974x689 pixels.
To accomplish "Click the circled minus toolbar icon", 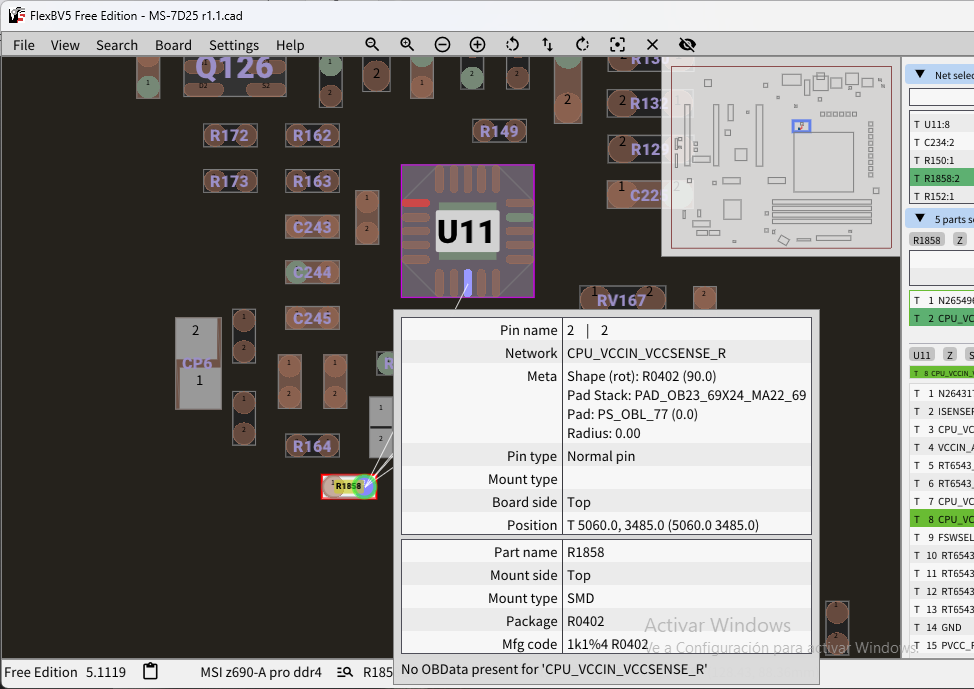I will click(442, 45).
